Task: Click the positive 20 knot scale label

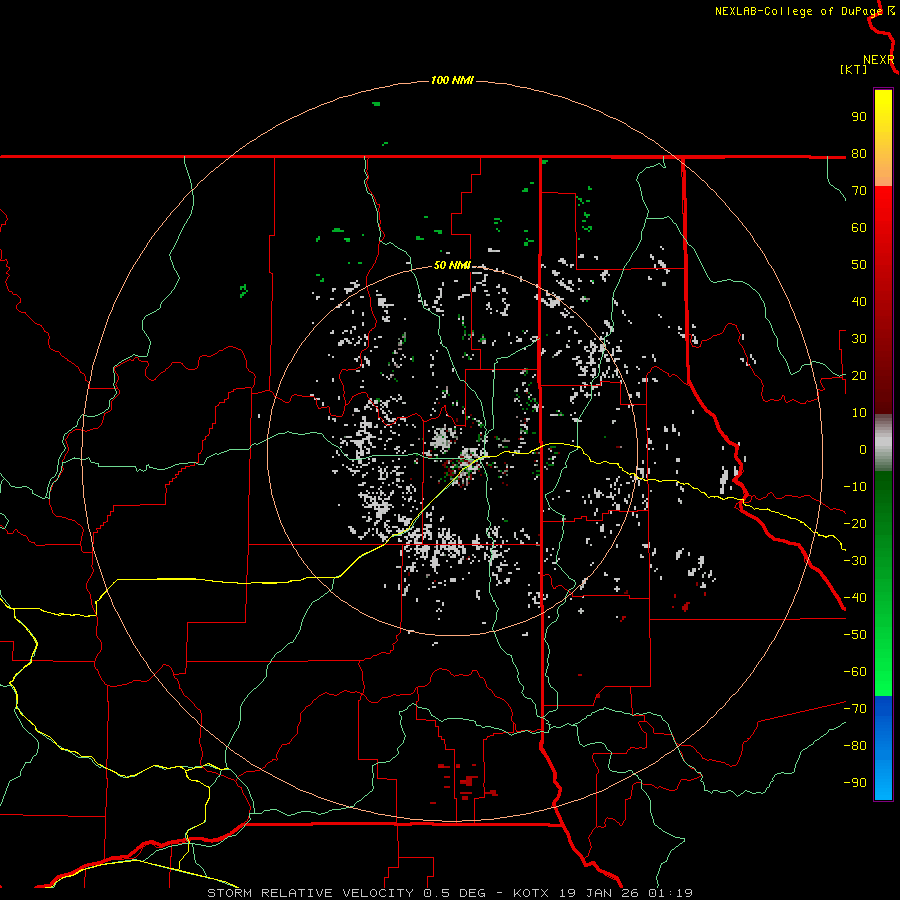Action: point(859,375)
